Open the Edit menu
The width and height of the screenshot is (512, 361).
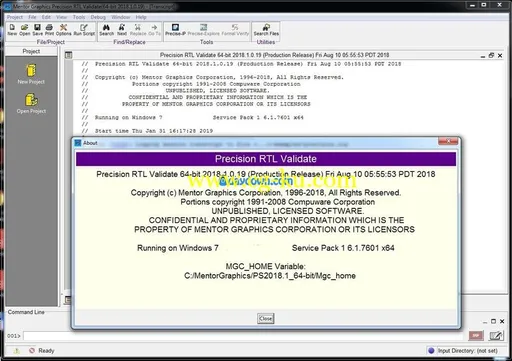click(x=46, y=17)
